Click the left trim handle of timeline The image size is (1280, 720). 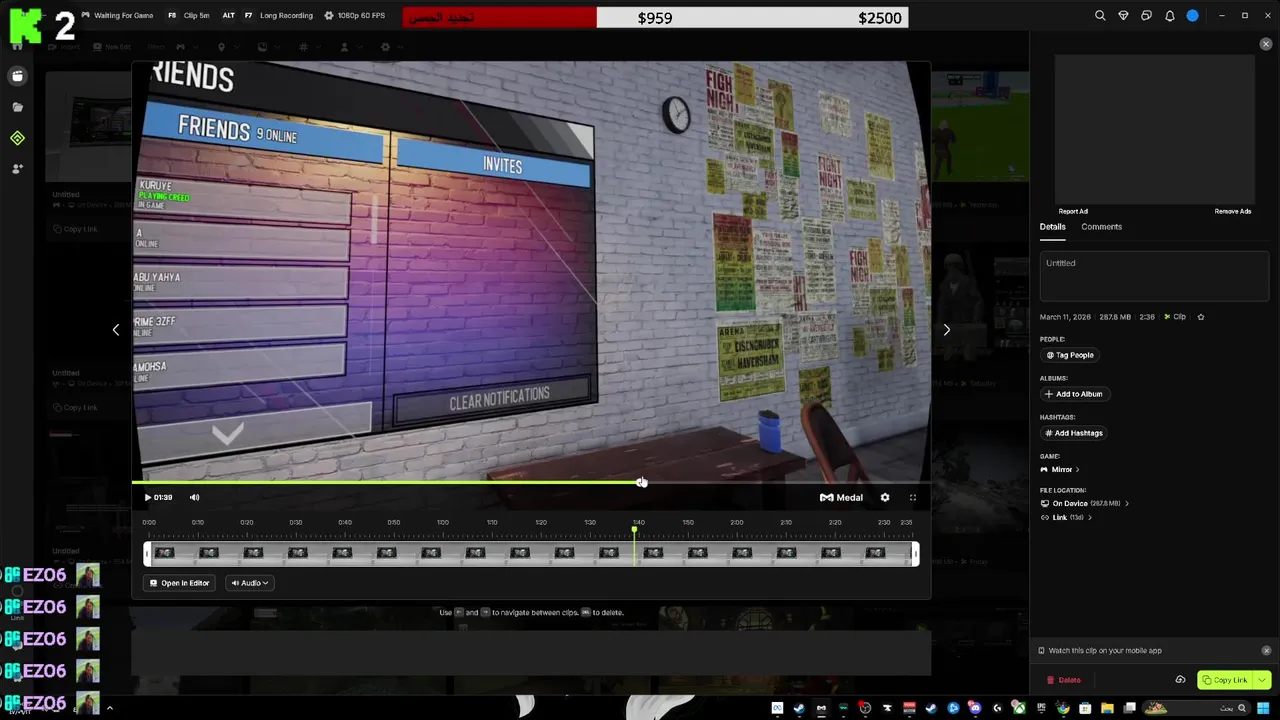147,554
